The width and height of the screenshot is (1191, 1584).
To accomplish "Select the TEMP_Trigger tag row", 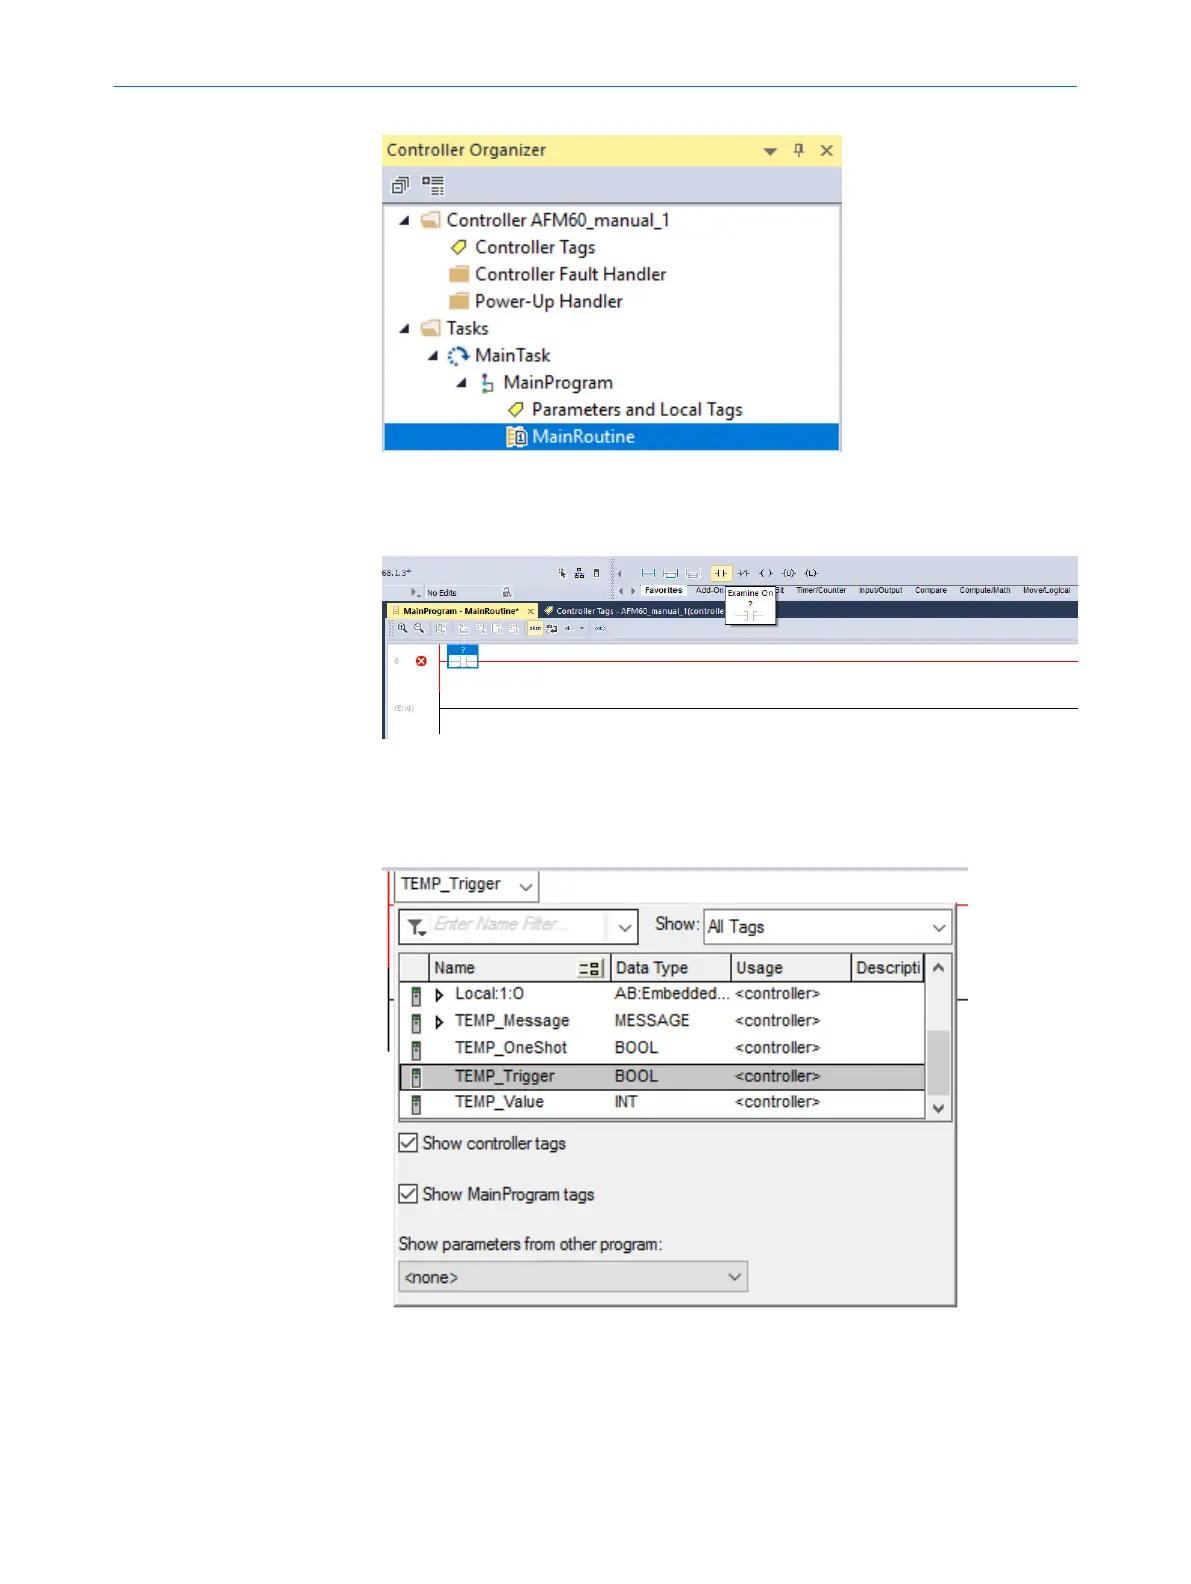I will (x=662, y=1076).
